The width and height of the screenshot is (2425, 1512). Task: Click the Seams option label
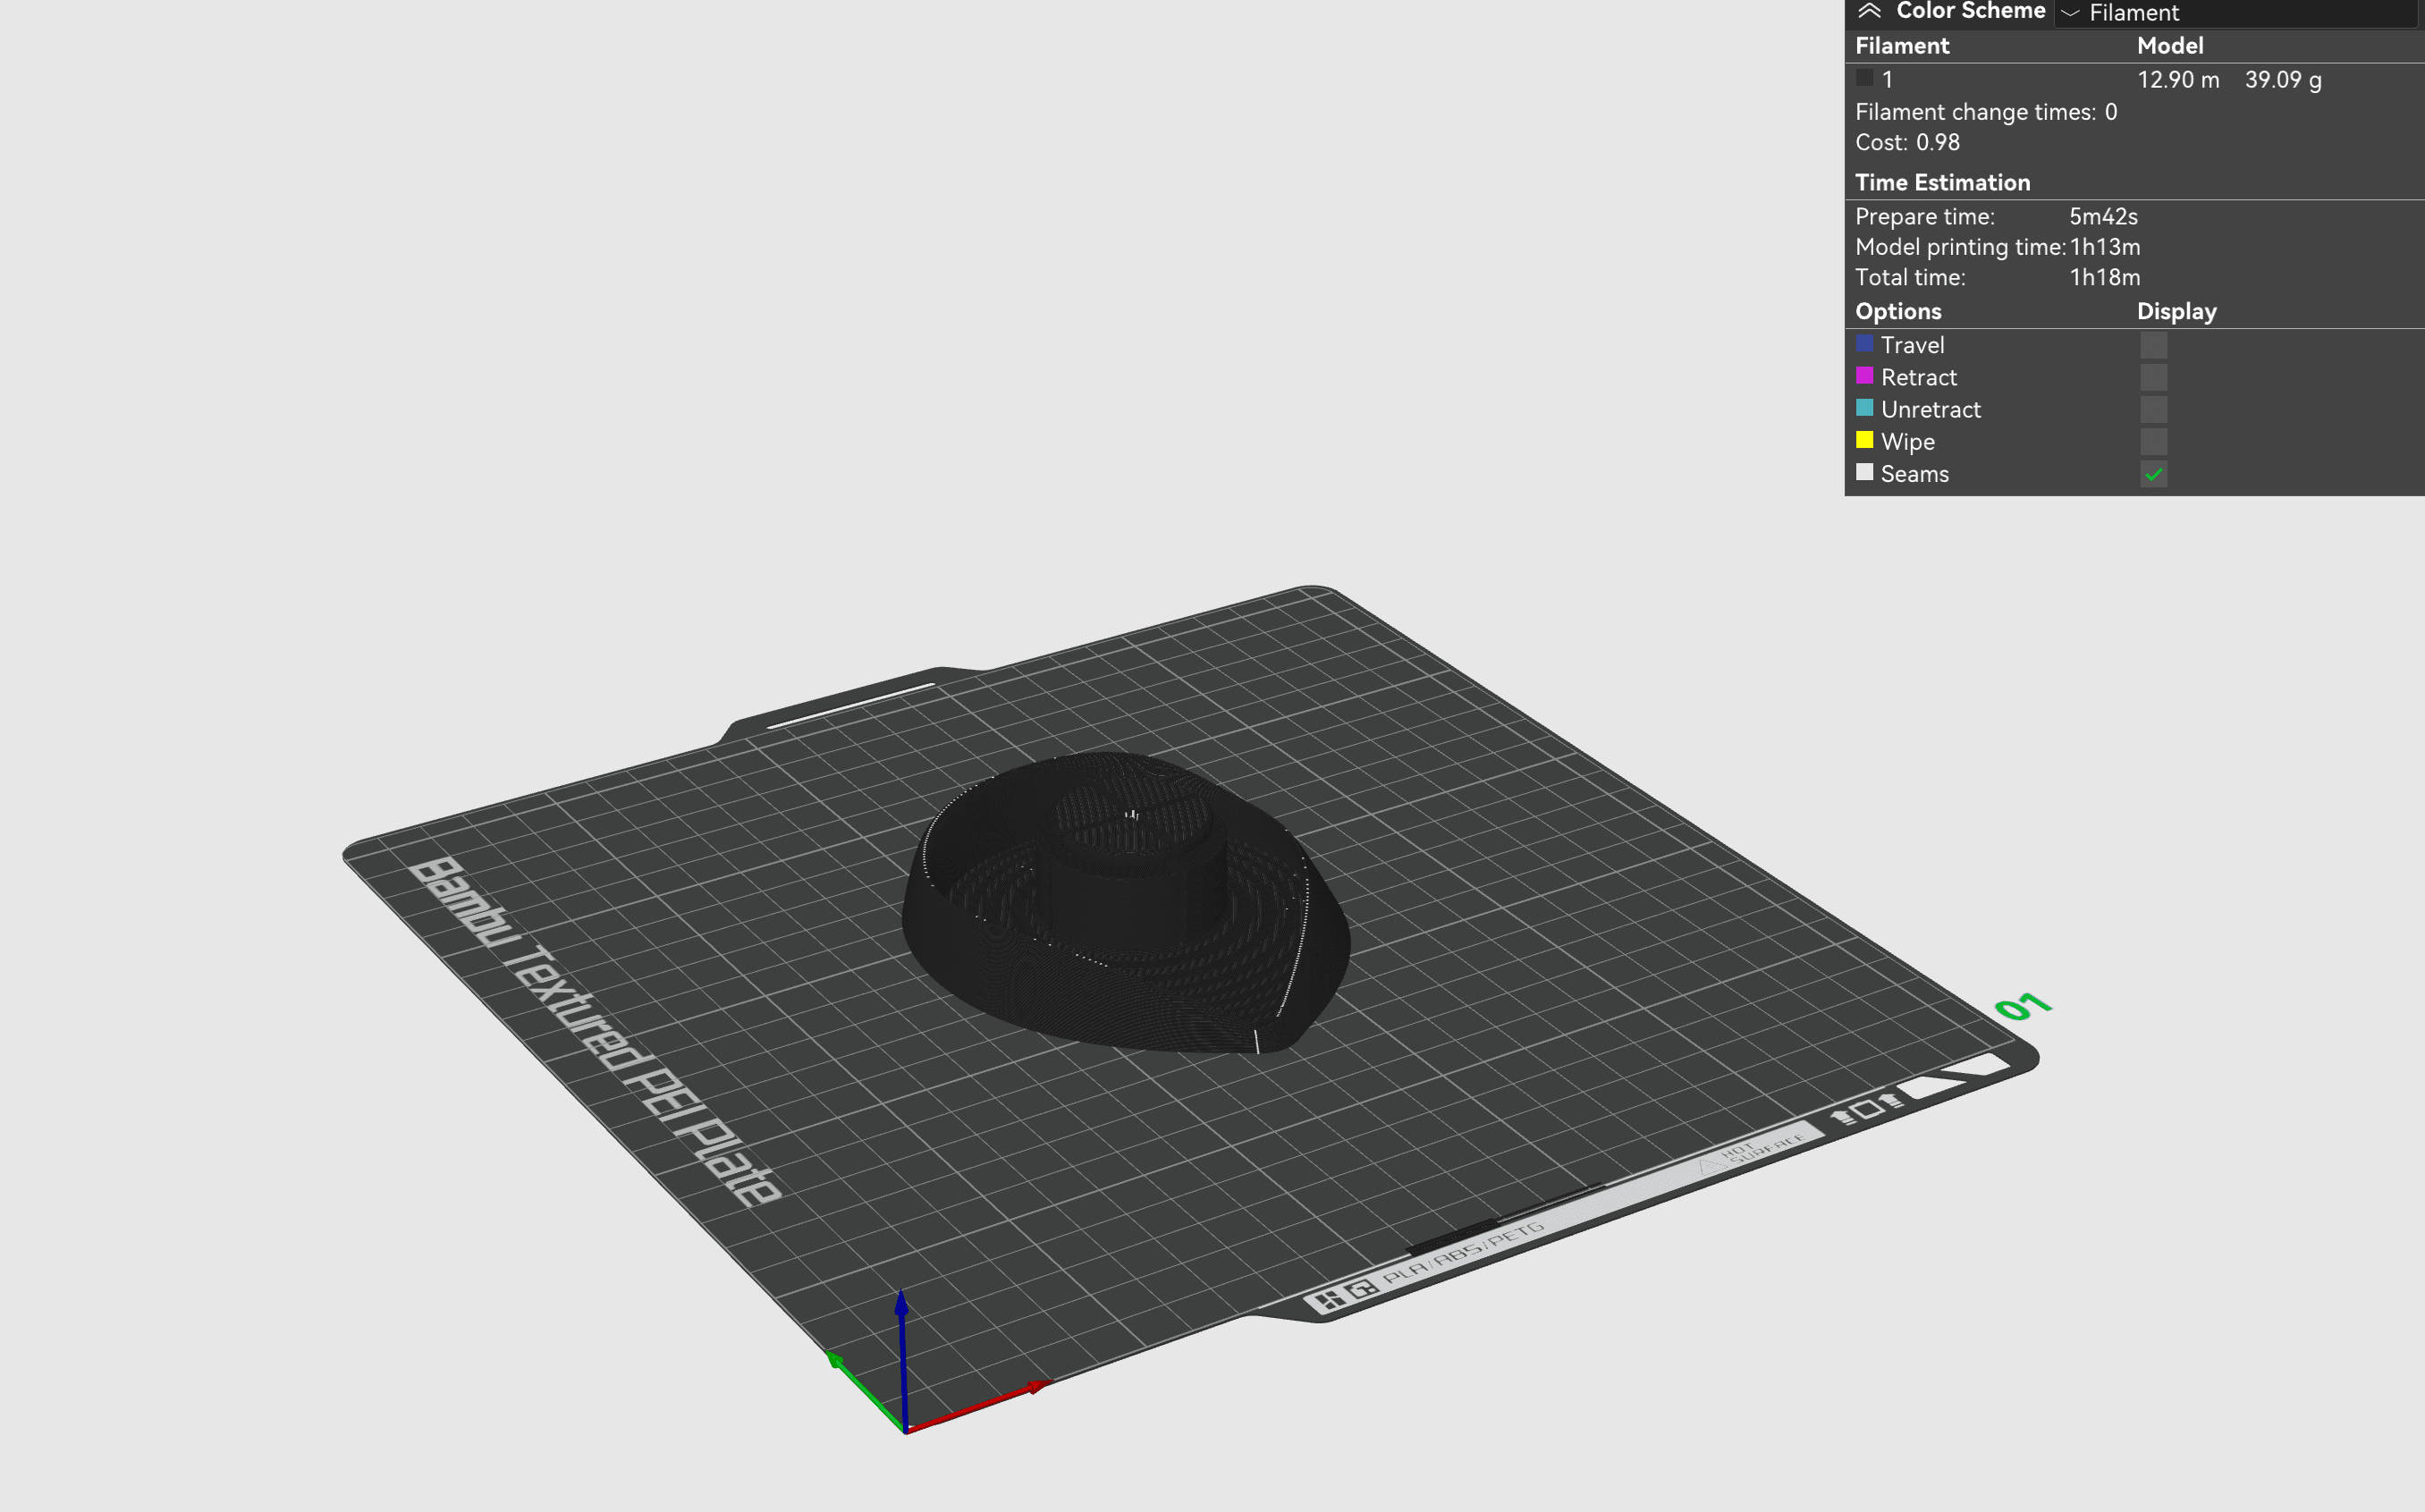(1914, 474)
